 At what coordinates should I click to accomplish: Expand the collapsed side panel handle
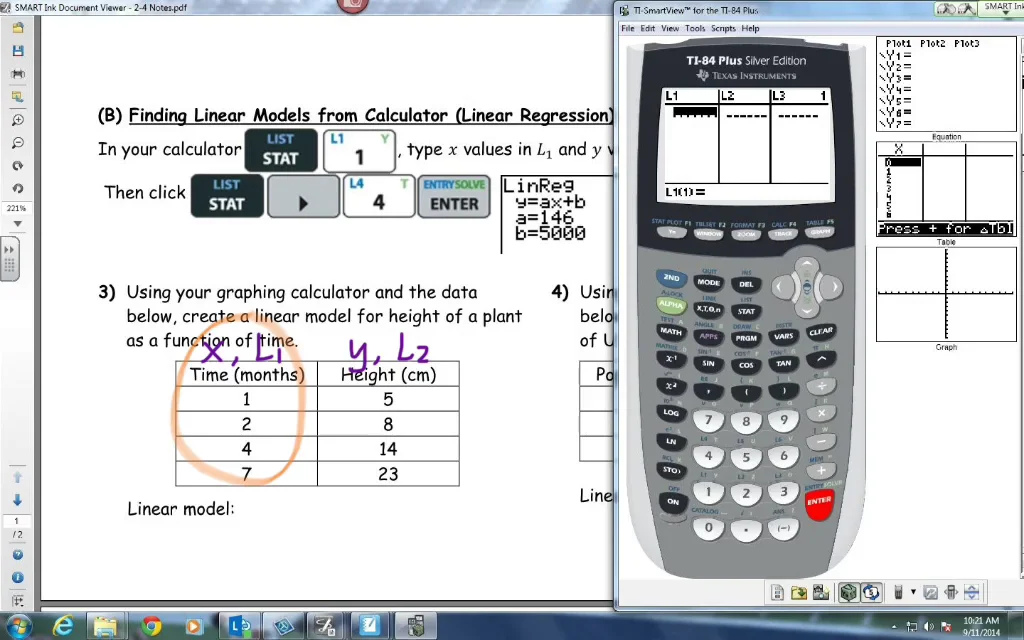[9, 259]
